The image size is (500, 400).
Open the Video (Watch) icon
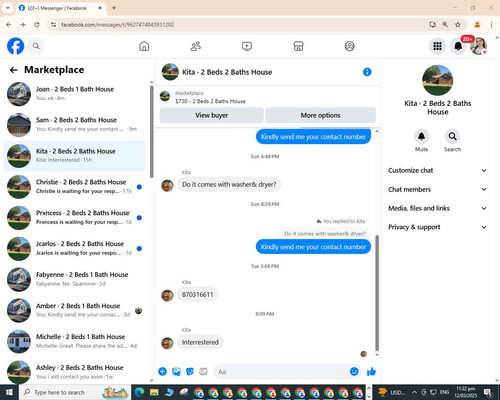pyautogui.click(x=247, y=46)
